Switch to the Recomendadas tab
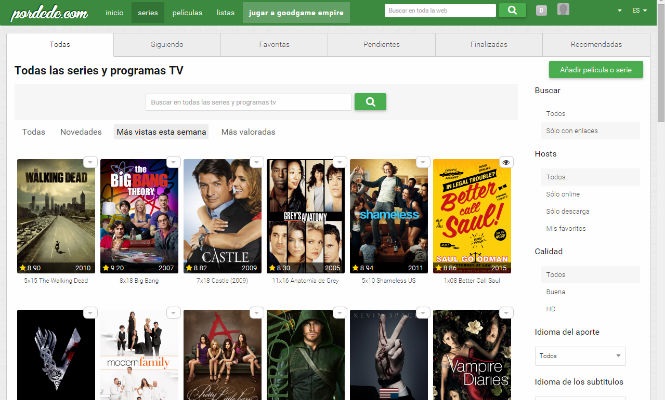This screenshot has height=400, width=665. point(596,45)
